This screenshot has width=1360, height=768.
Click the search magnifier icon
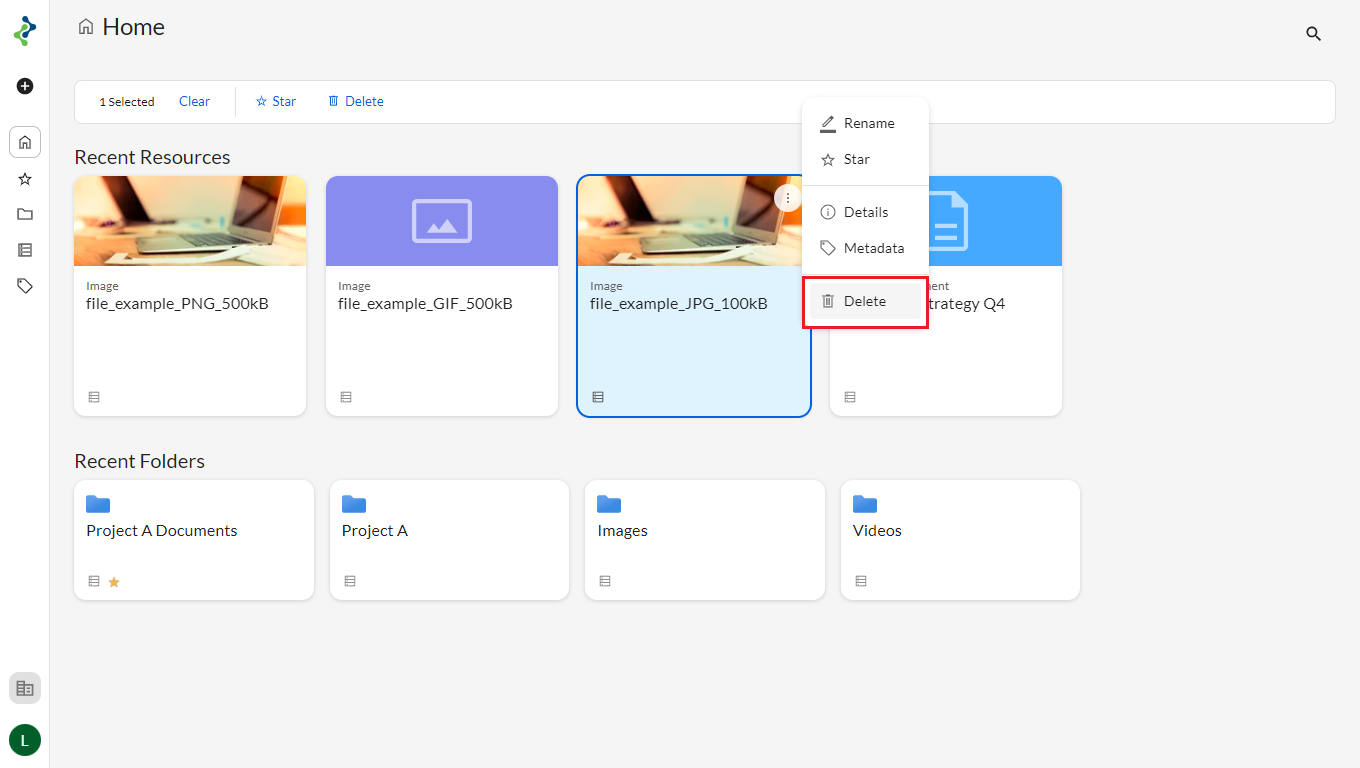[1313, 34]
